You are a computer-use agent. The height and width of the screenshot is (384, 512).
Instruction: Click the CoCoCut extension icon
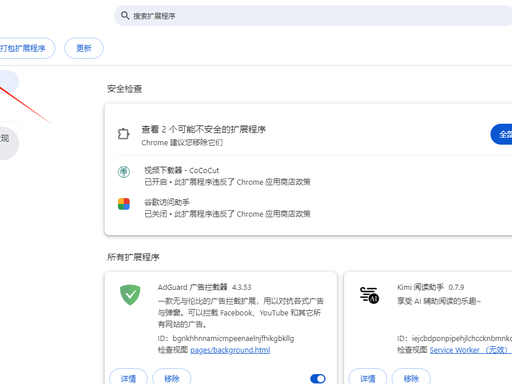coord(124,172)
